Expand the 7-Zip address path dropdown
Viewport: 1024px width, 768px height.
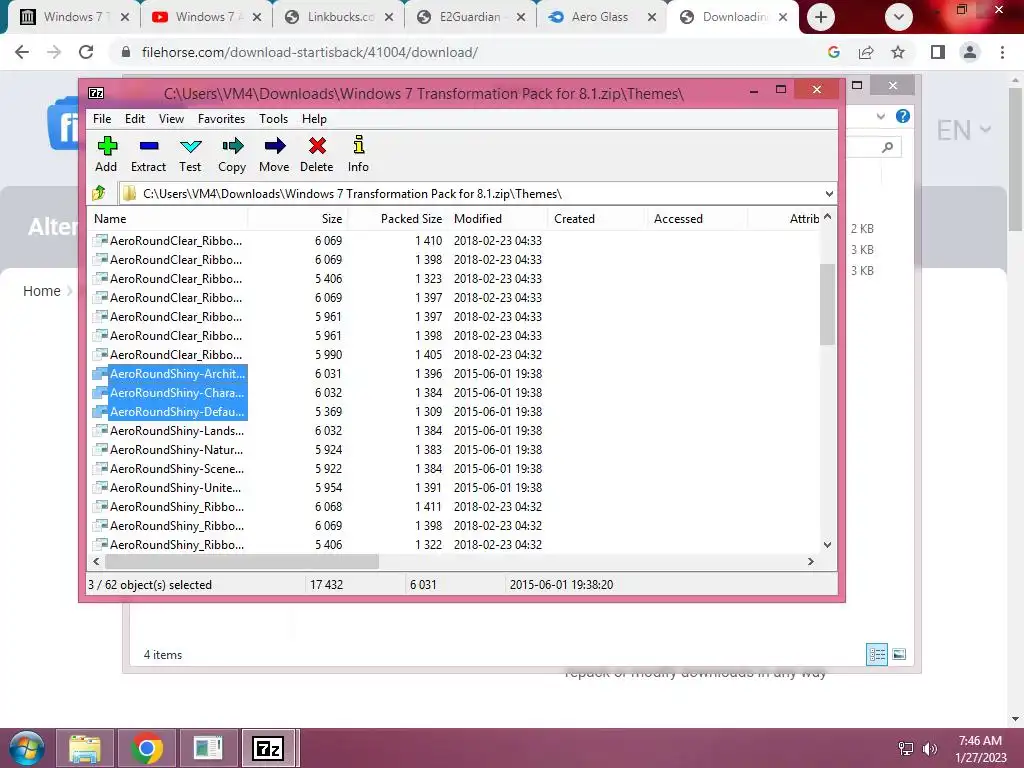[x=829, y=194]
